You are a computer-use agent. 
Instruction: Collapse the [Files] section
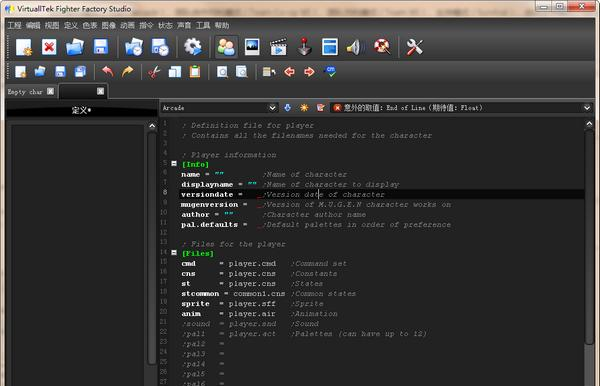coord(174,252)
